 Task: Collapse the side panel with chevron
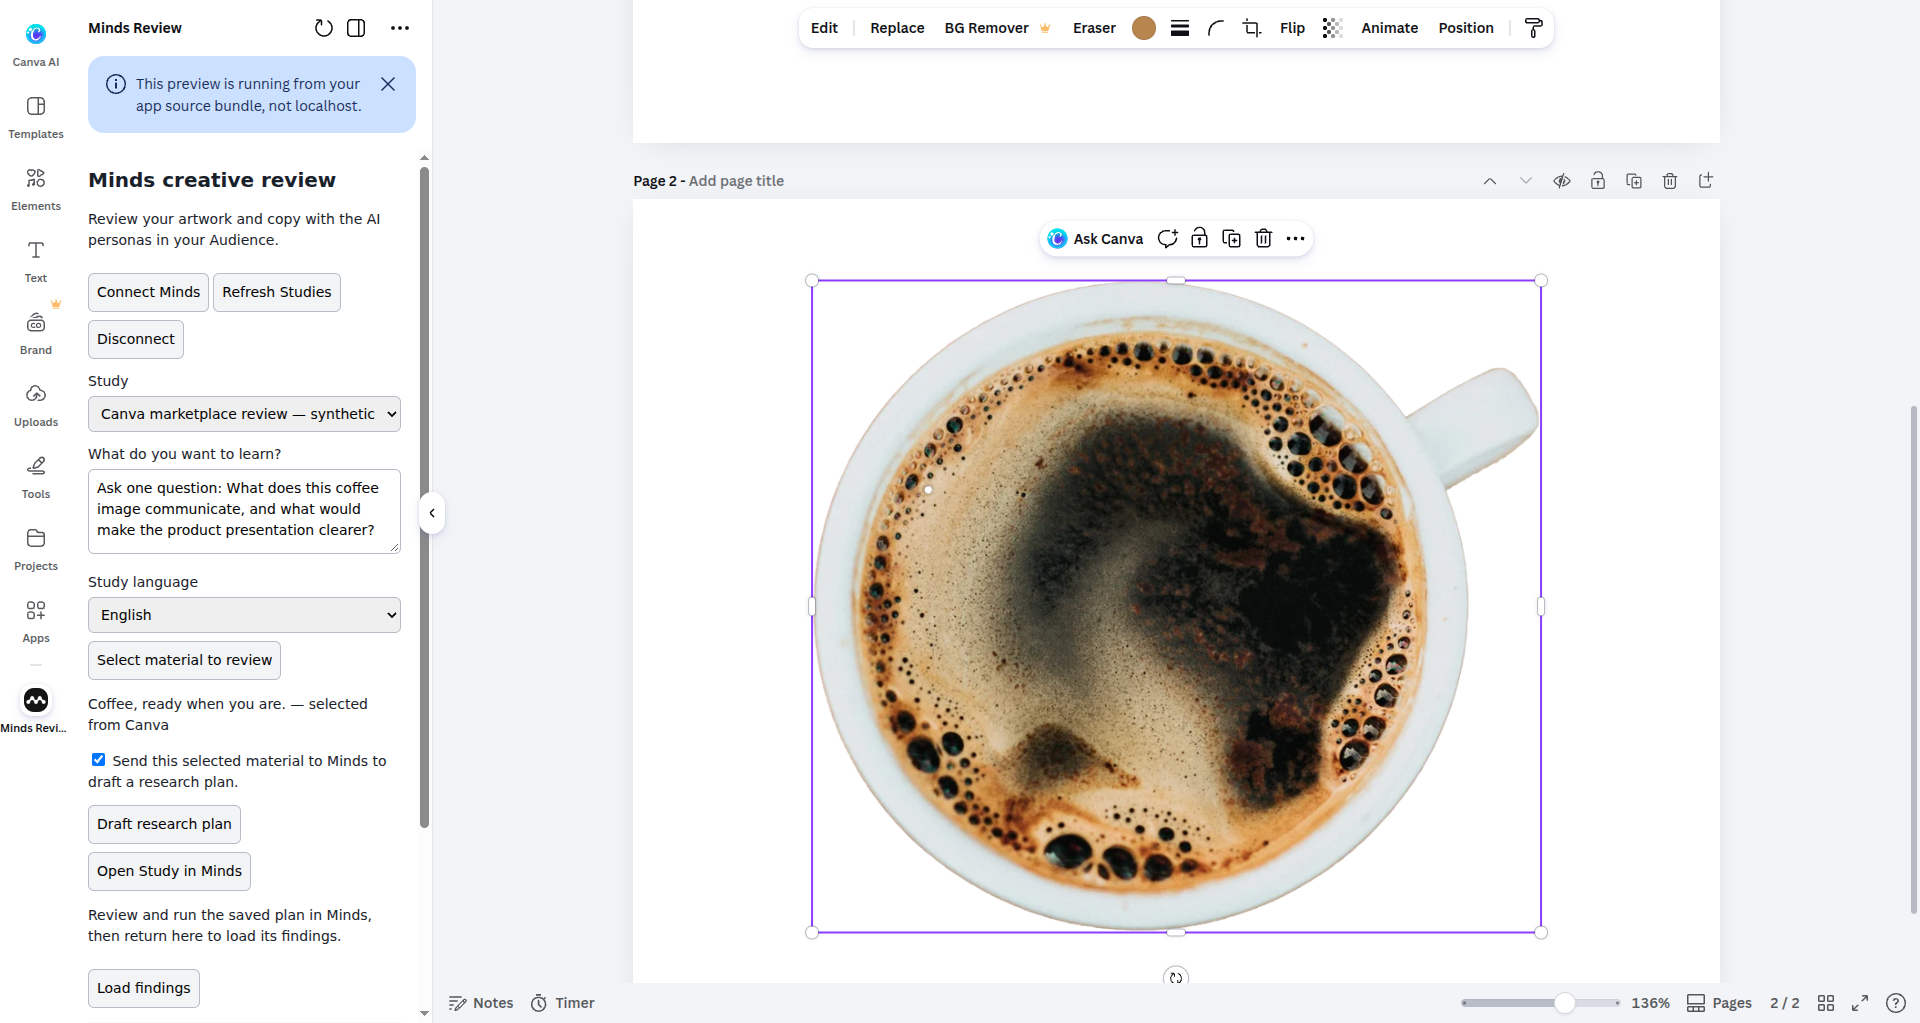point(432,513)
